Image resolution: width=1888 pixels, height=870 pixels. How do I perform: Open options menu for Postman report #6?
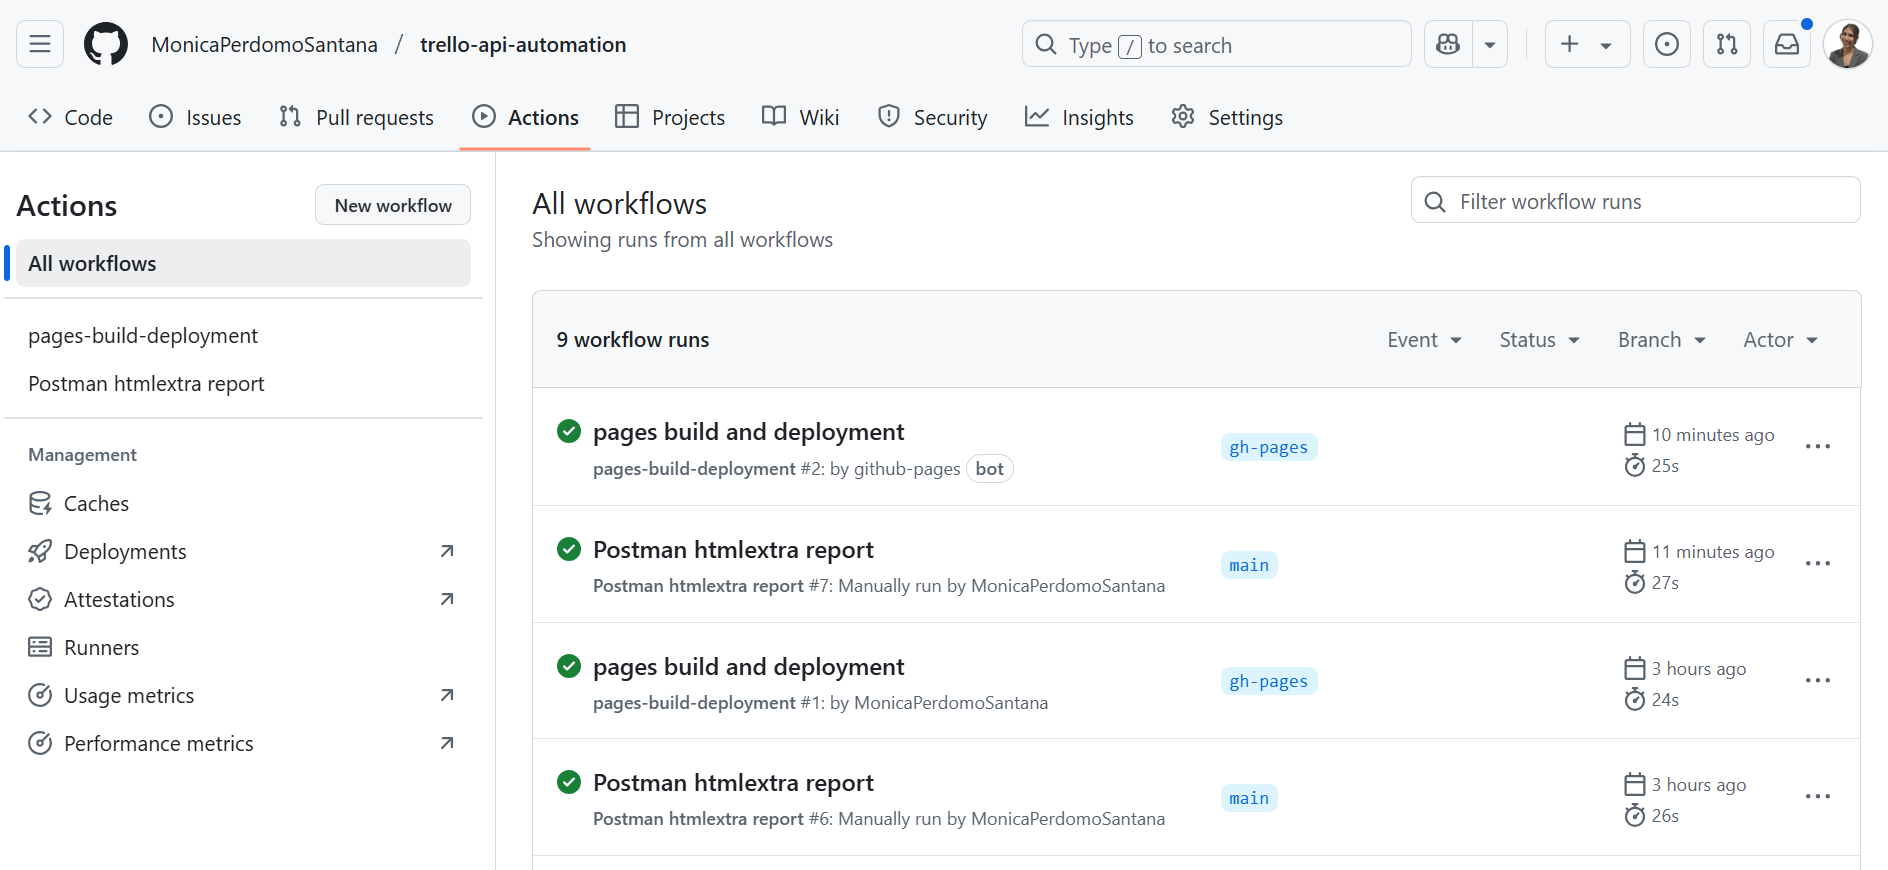tap(1818, 796)
